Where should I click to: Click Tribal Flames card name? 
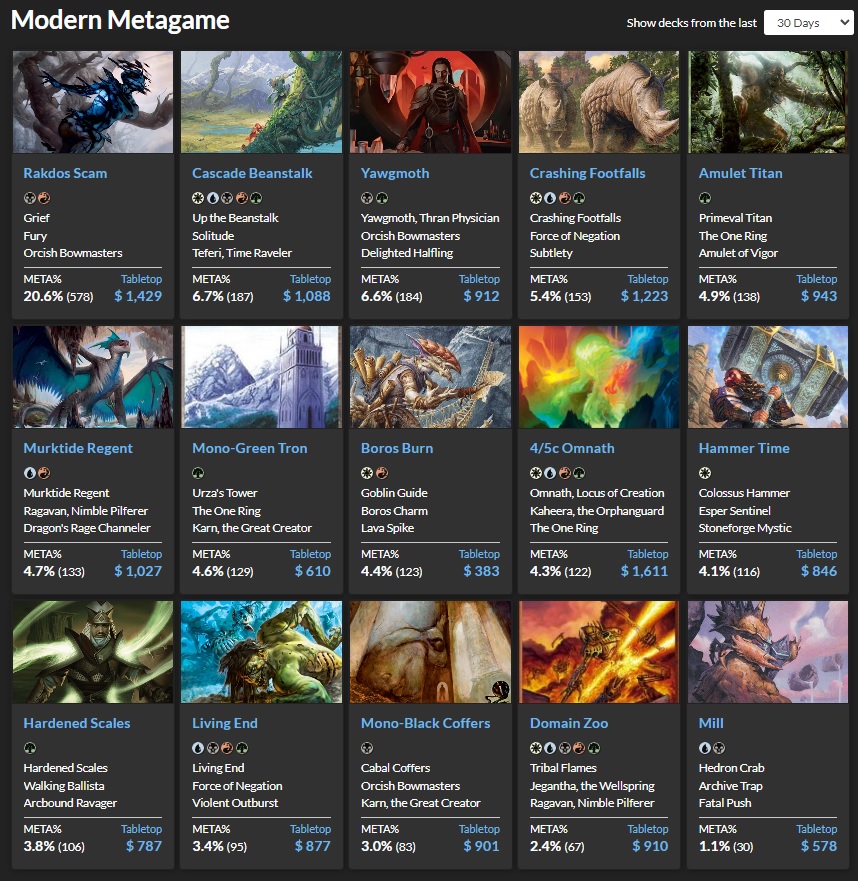point(563,768)
